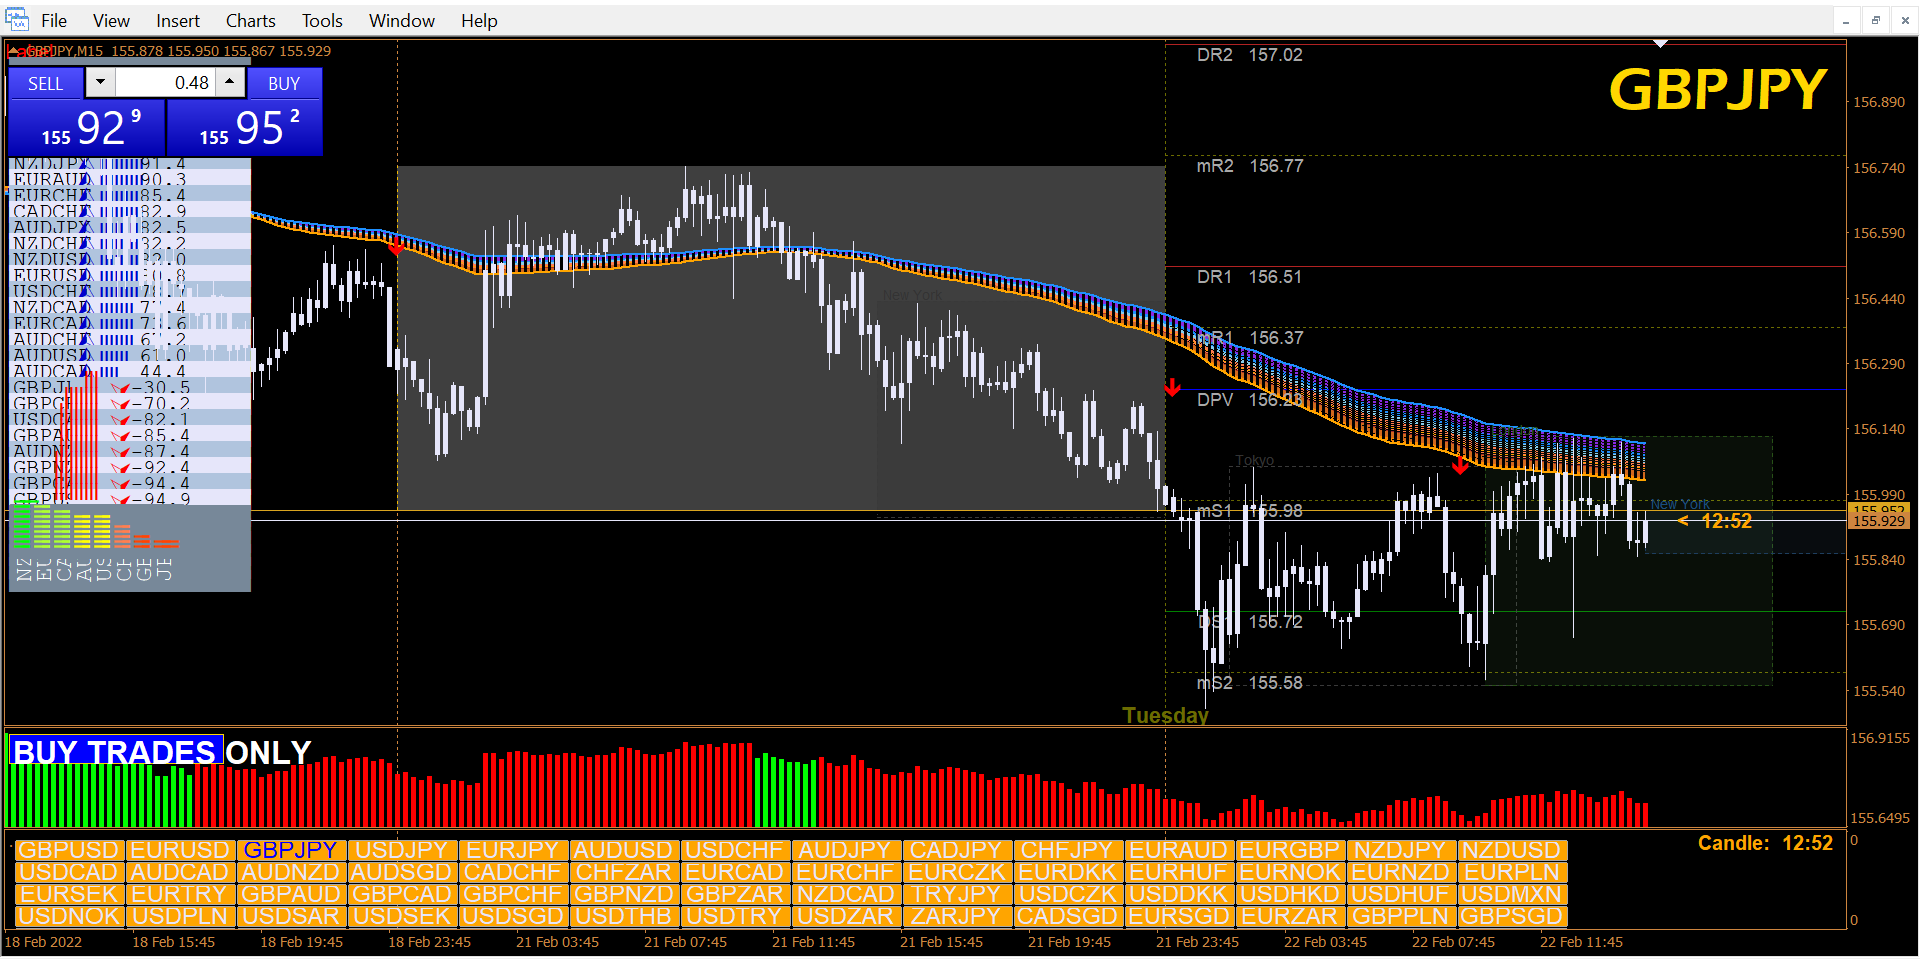The image size is (1920, 959).
Task: Click the MetaTrader application icon
Action: 17,20
